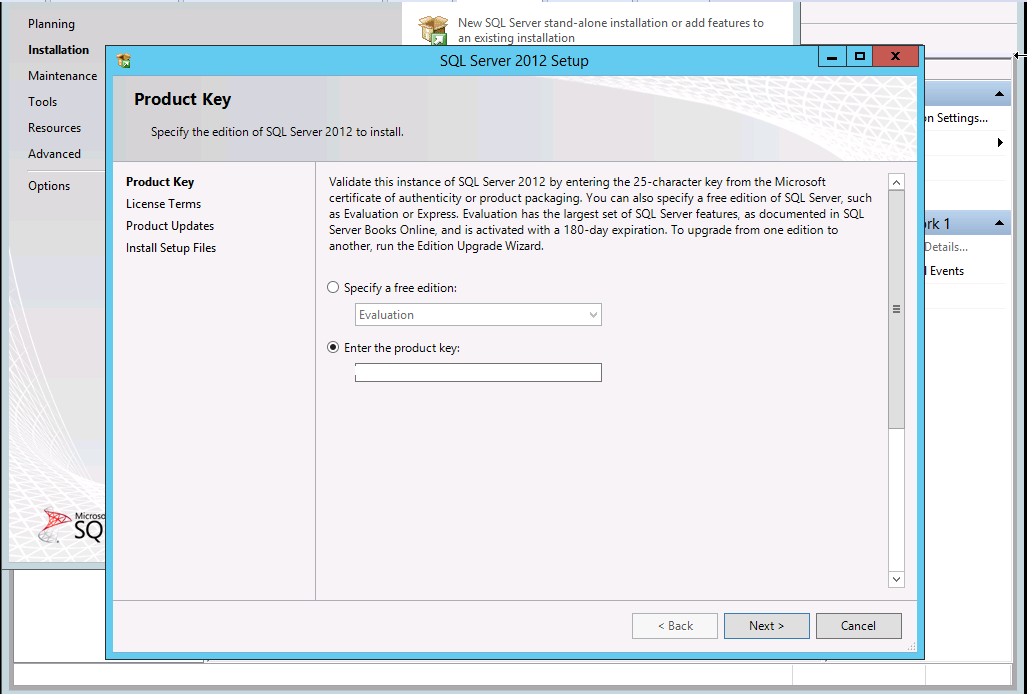Maximize the SQL Server 2012 Setup window
The width and height of the screenshot is (1027, 694).
tap(859, 57)
